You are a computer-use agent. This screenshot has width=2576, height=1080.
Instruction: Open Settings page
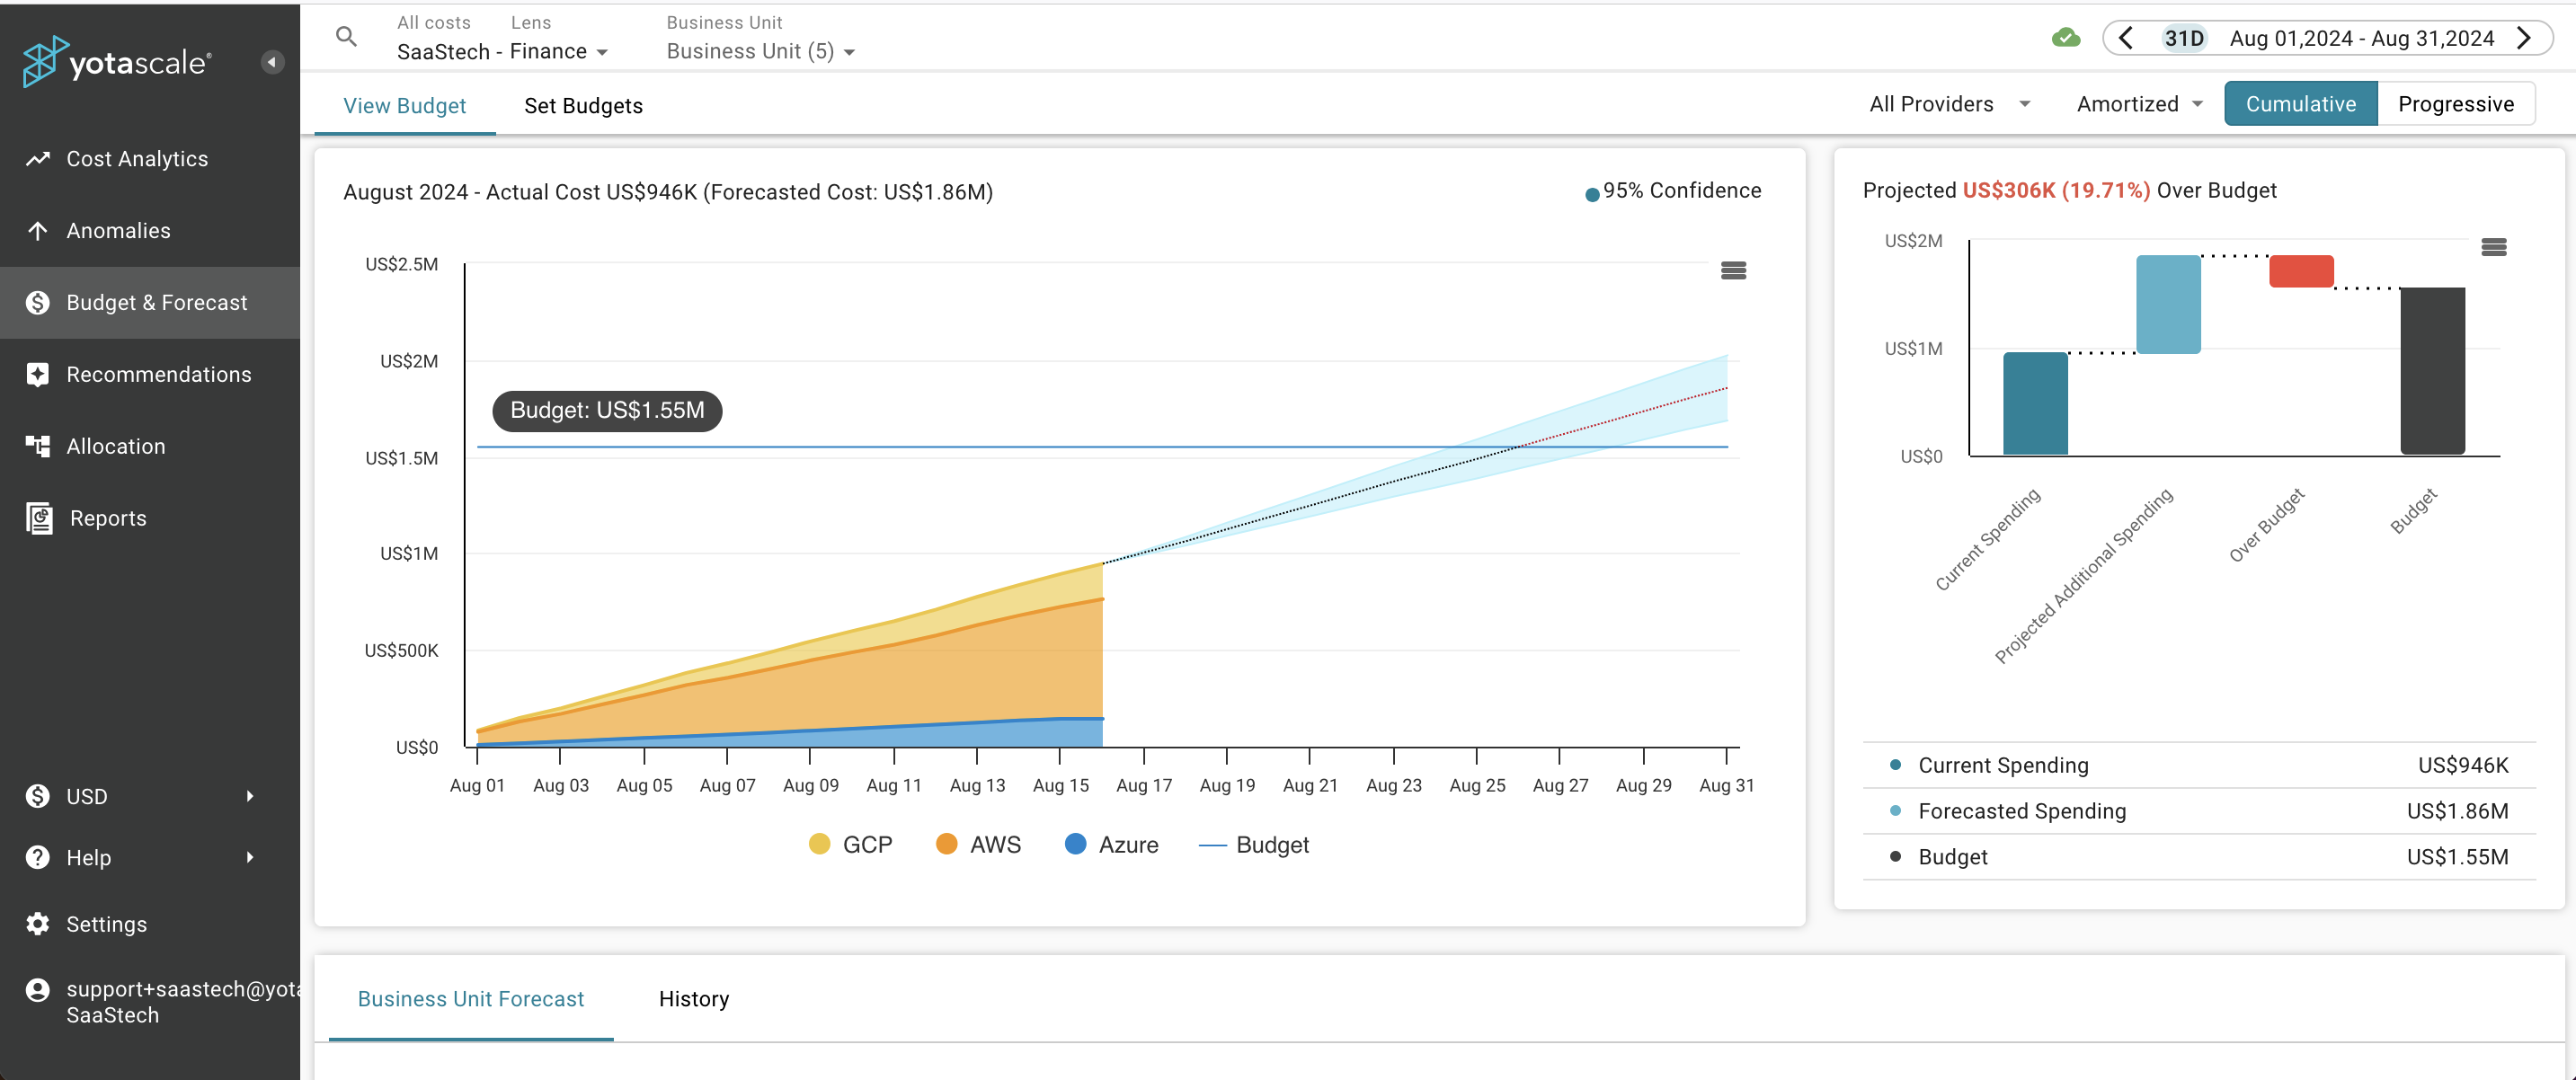click(150, 924)
